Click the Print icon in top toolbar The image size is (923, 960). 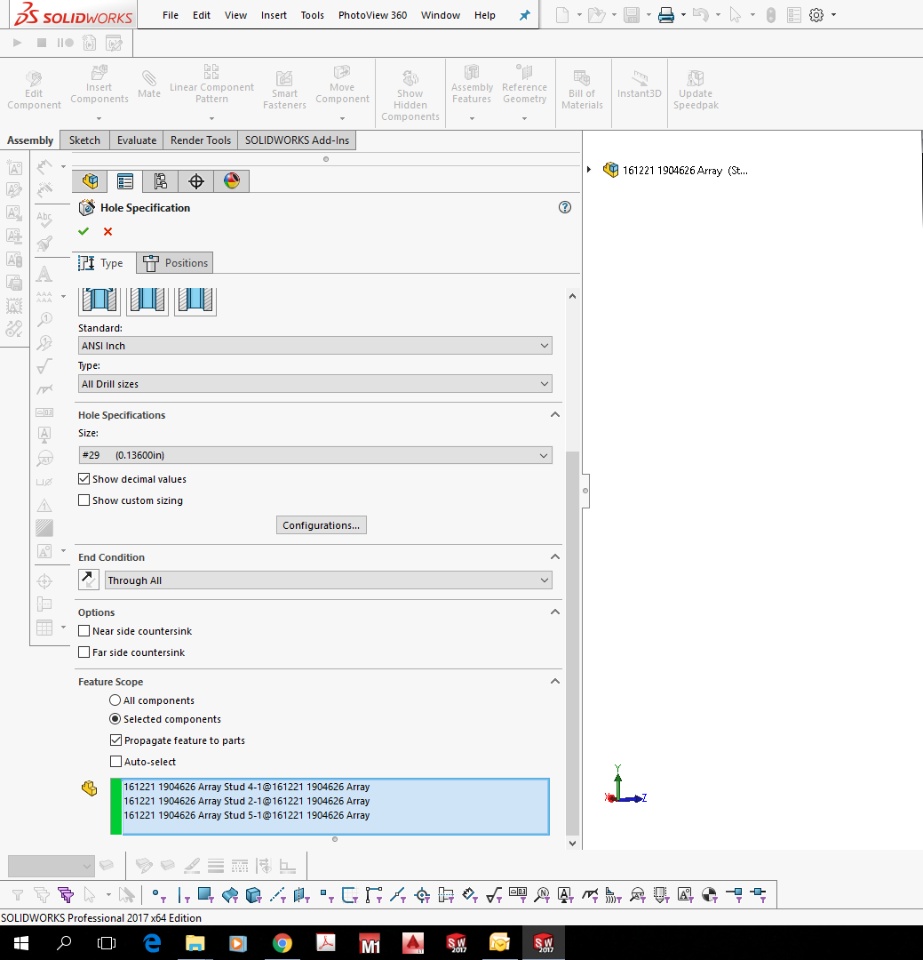[x=665, y=15]
